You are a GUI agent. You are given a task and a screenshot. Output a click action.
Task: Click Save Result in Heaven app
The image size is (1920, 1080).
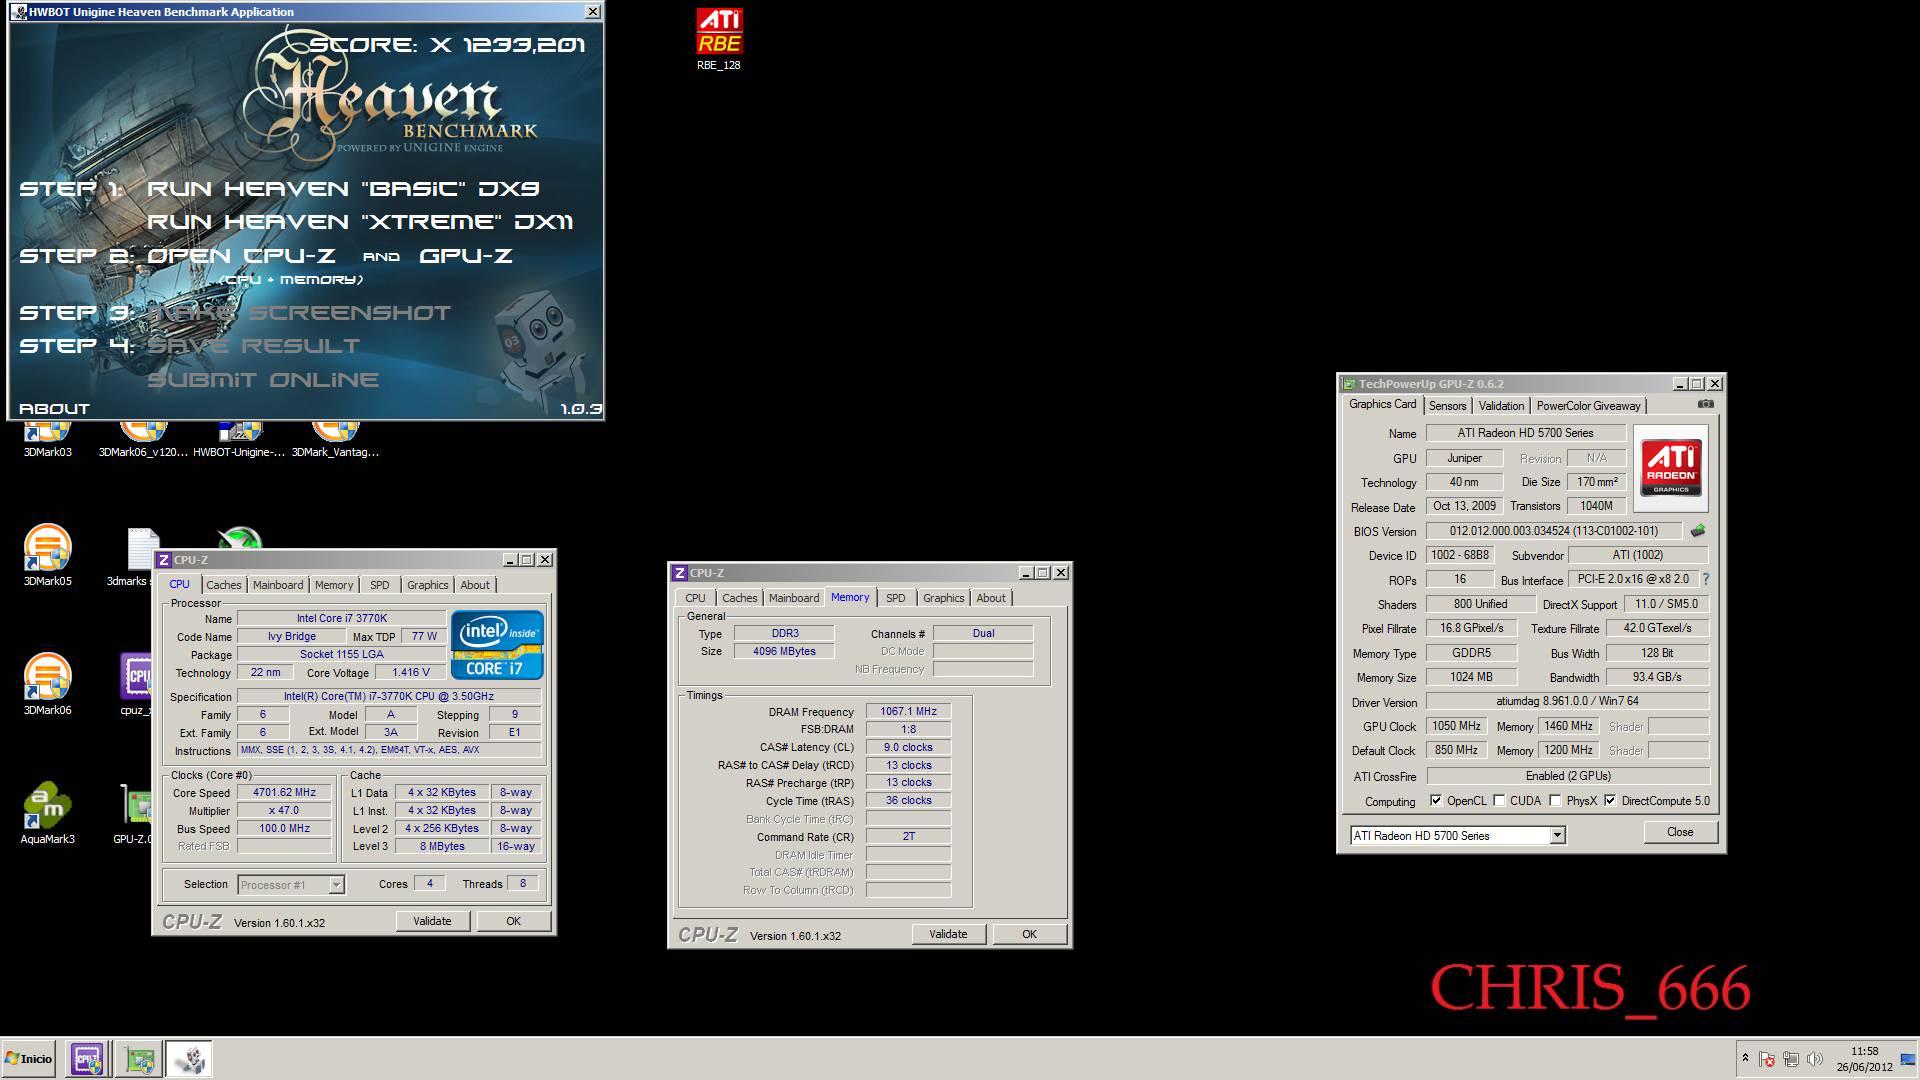point(253,346)
